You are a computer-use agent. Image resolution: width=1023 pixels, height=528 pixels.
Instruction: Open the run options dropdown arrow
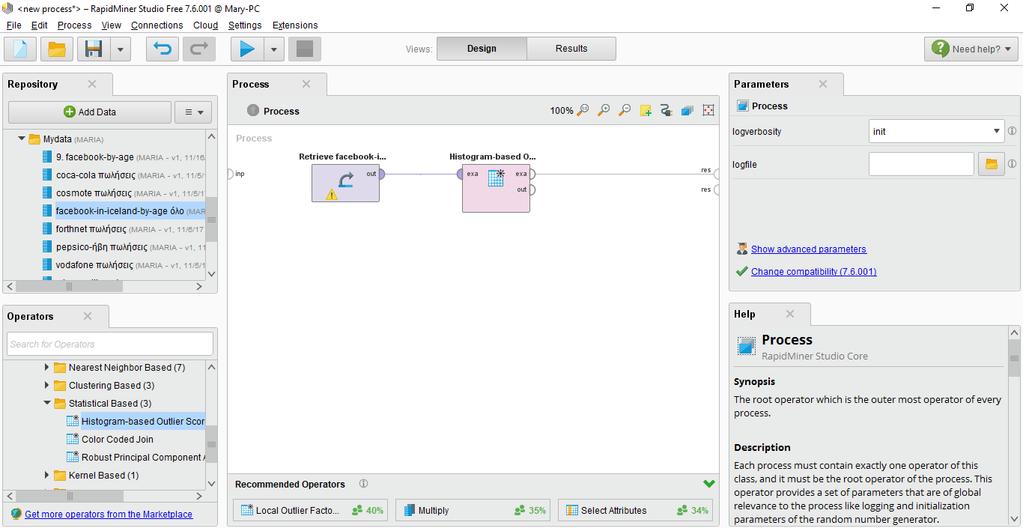click(274, 49)
